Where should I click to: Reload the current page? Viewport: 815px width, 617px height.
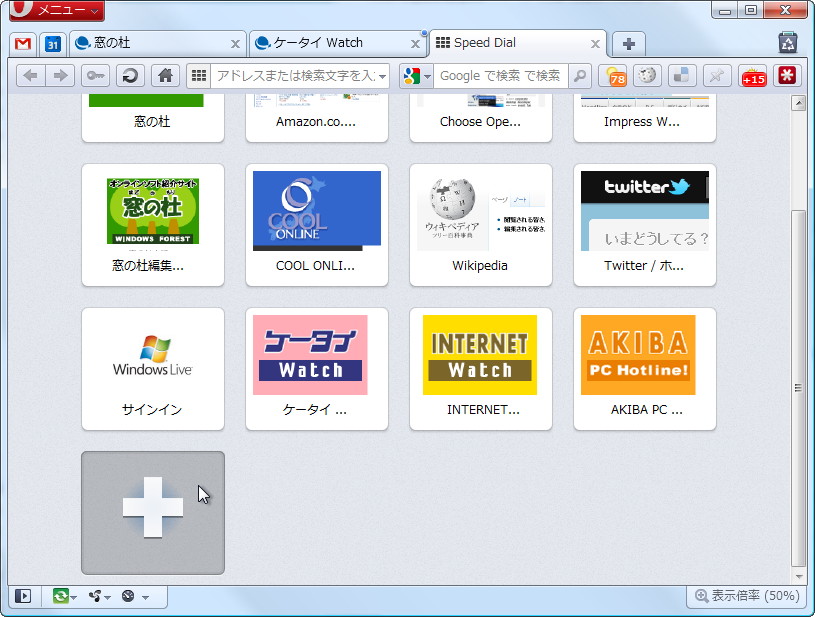pos(129,75)
